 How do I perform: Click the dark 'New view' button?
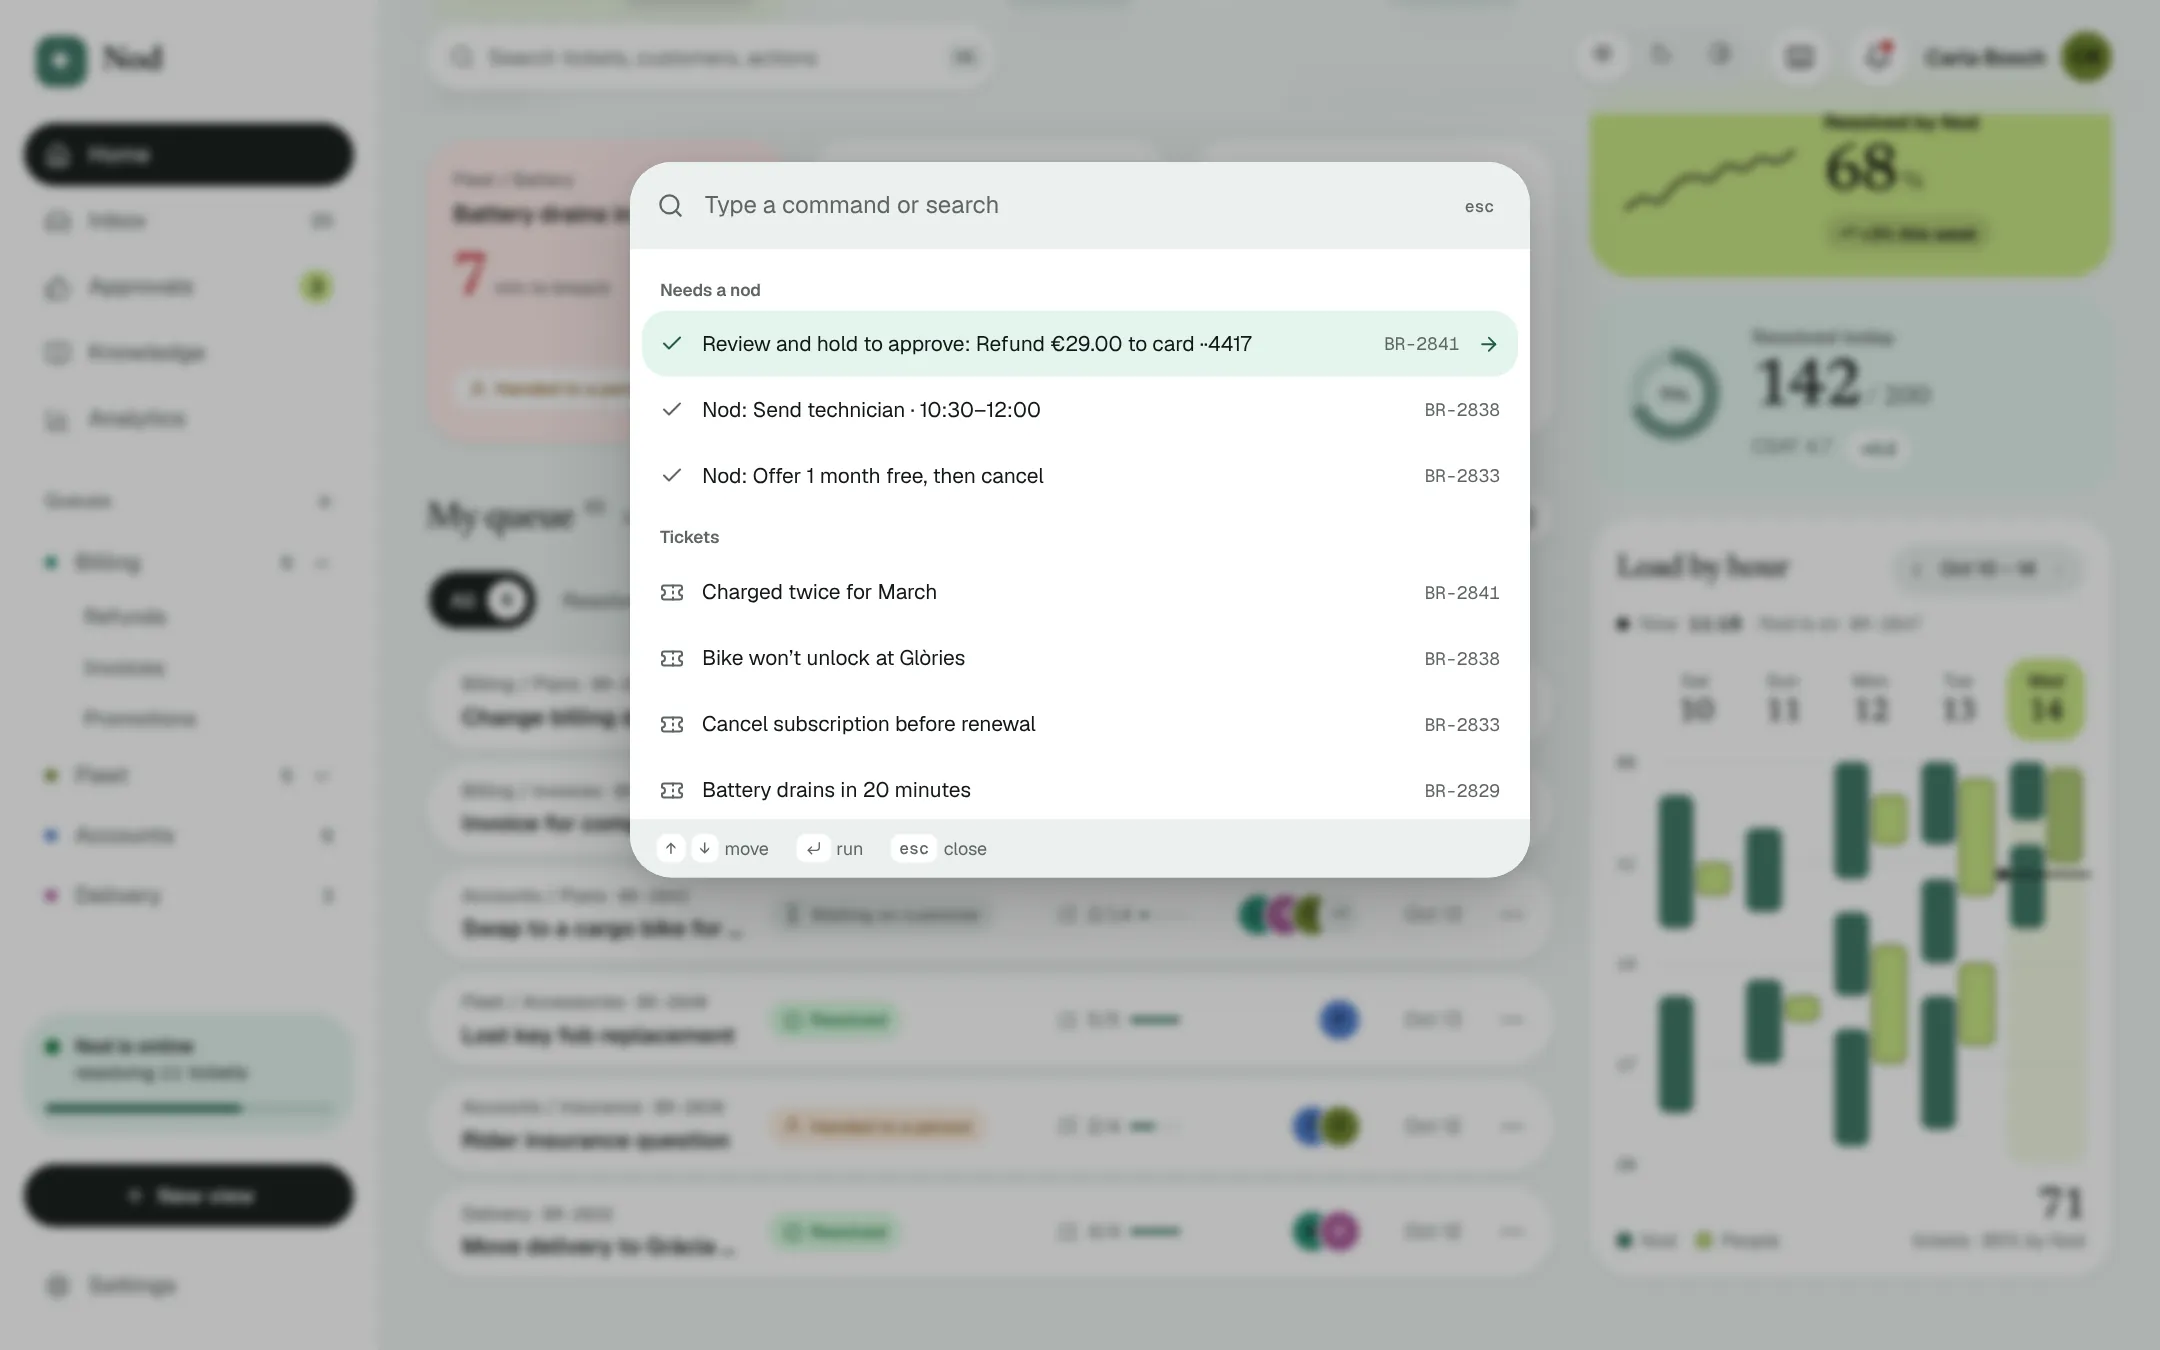coord(189,1196)
